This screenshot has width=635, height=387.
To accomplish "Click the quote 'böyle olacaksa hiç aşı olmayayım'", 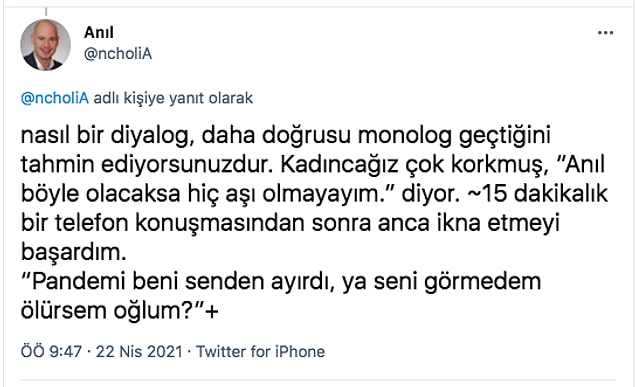I will (208, 194).
